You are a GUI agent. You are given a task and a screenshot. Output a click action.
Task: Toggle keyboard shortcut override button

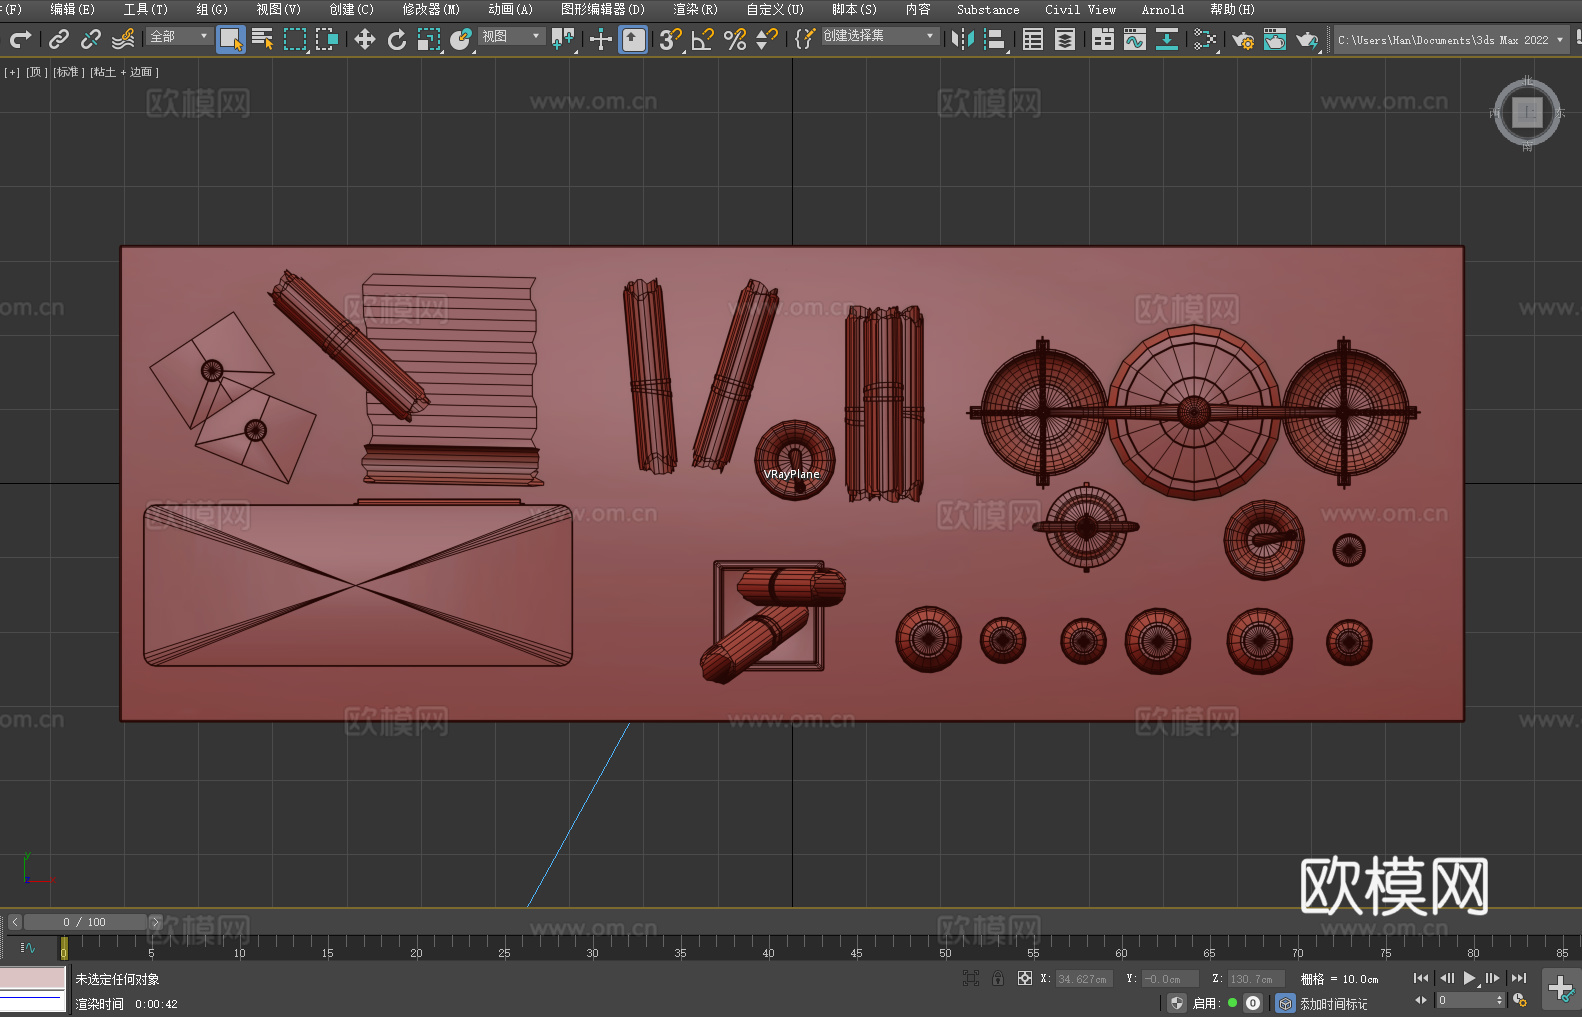633,39
